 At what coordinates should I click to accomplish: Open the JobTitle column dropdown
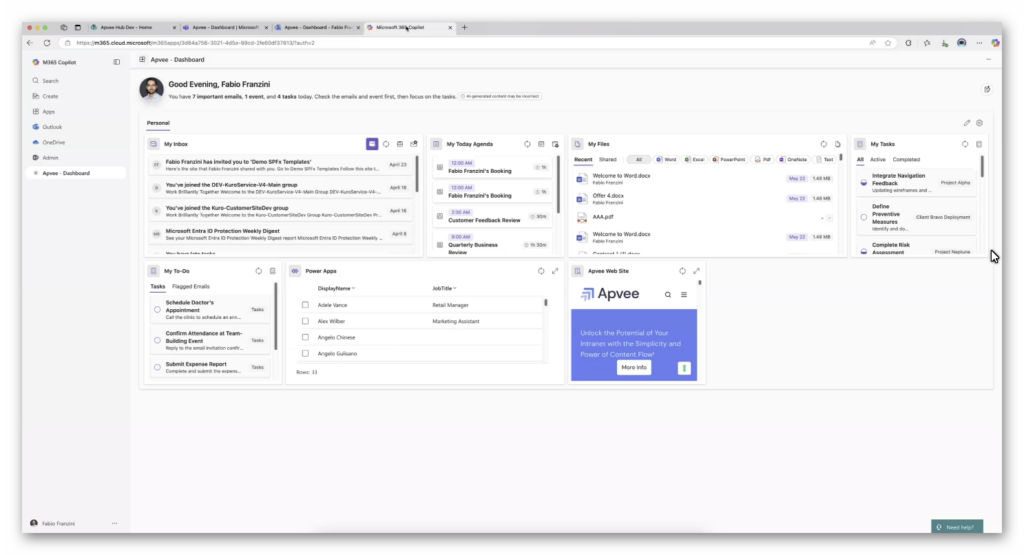[444, 288]
